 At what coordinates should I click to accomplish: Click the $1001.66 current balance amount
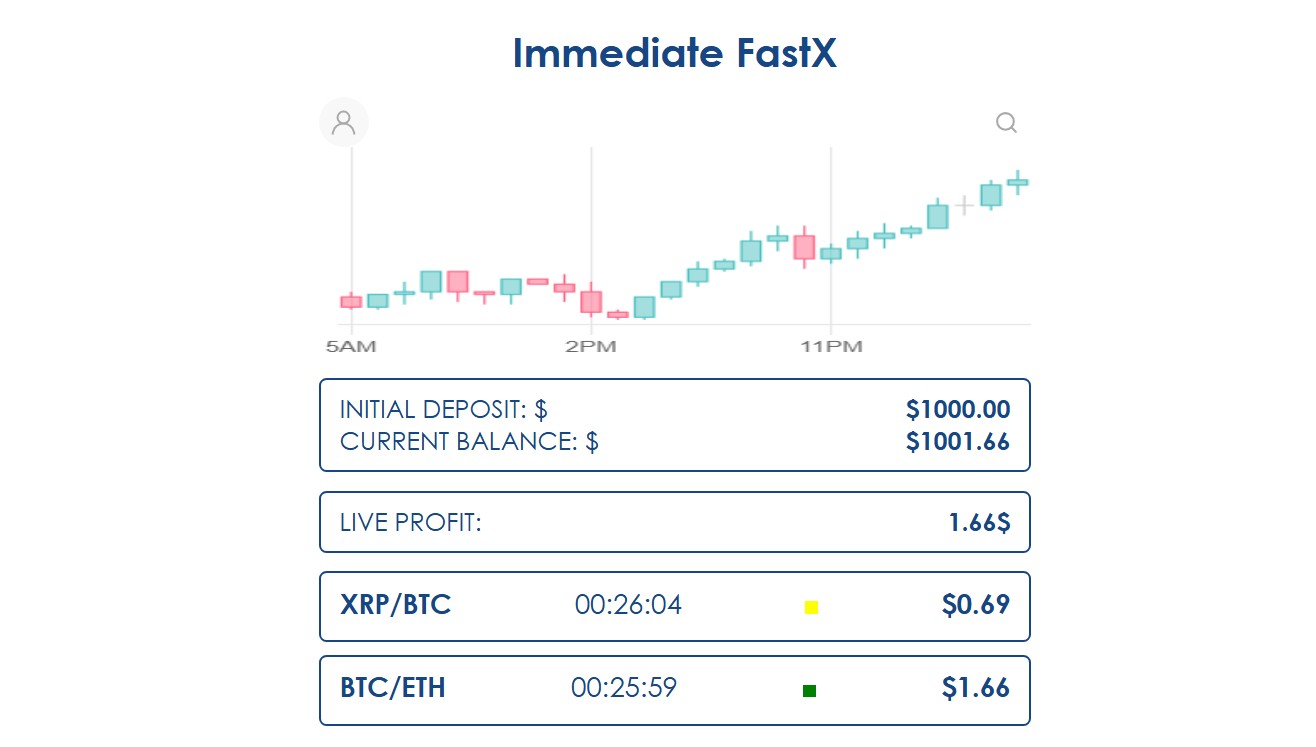click(958, 441)
